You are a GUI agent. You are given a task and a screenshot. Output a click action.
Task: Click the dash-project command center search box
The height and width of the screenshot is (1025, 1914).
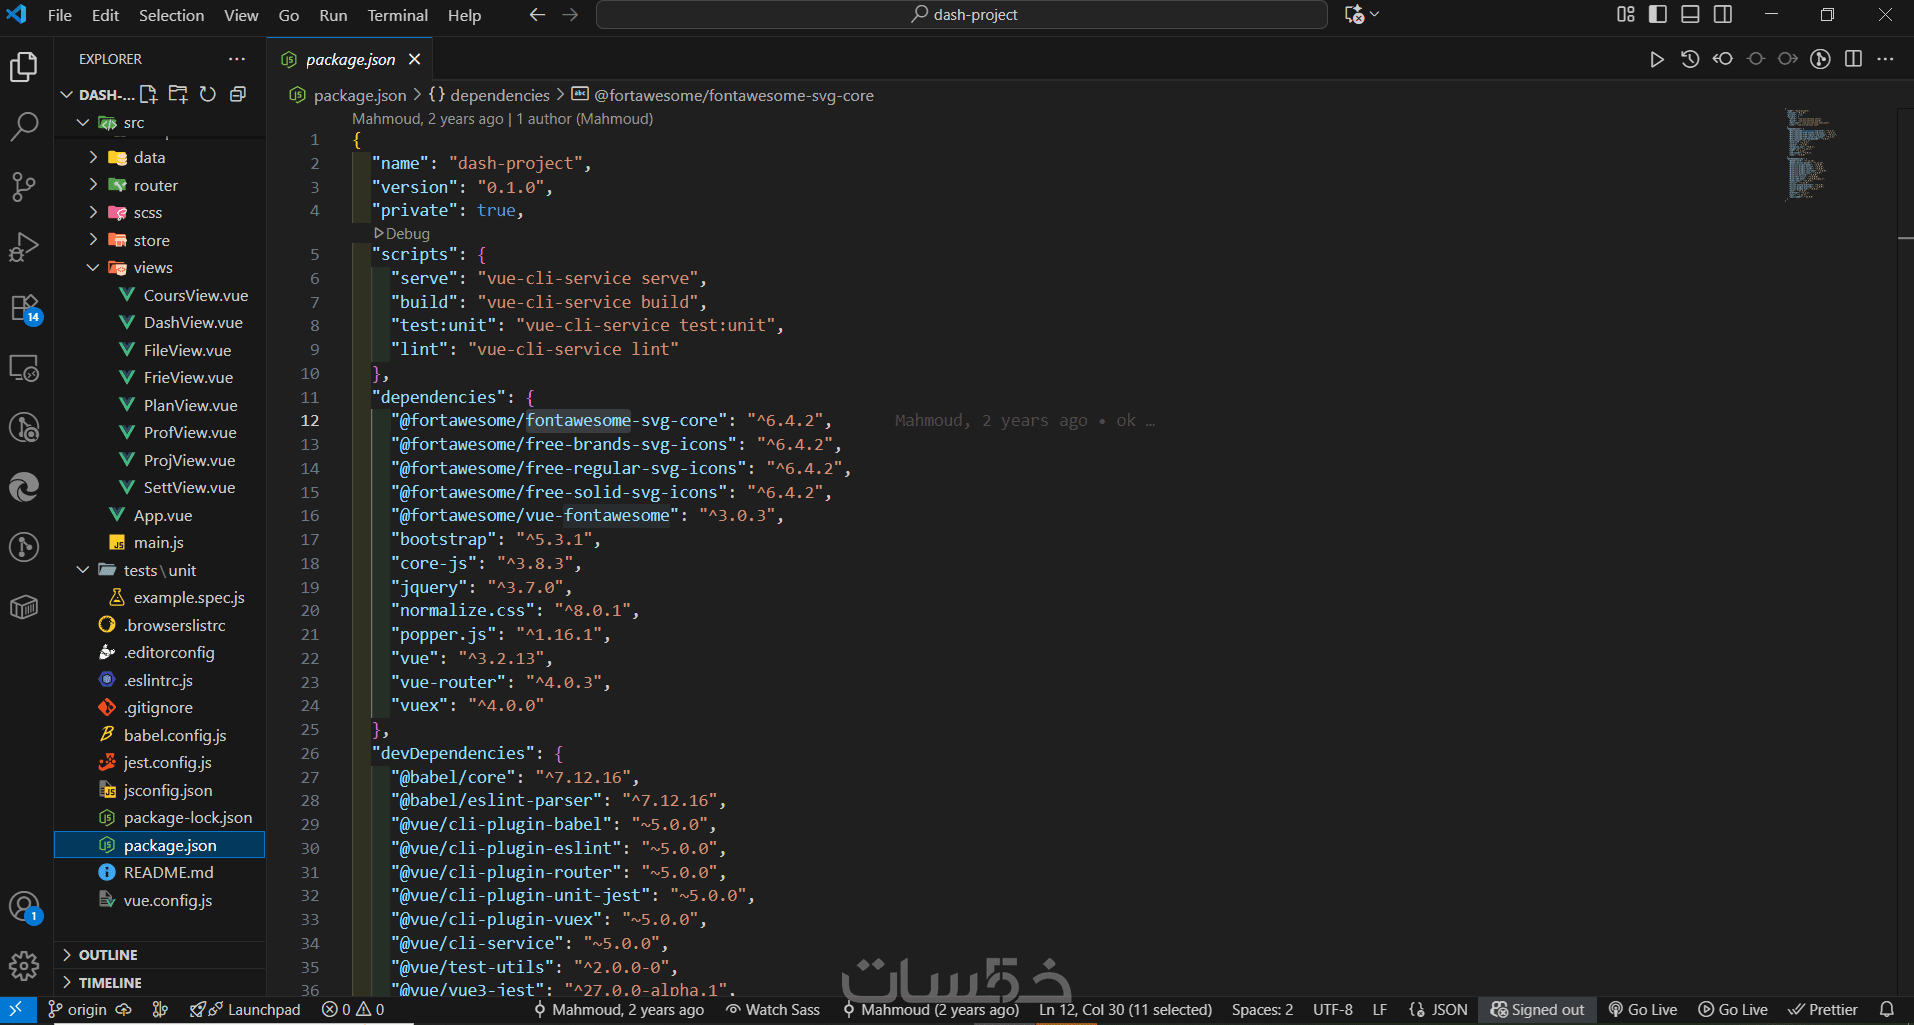pos(962,15)
